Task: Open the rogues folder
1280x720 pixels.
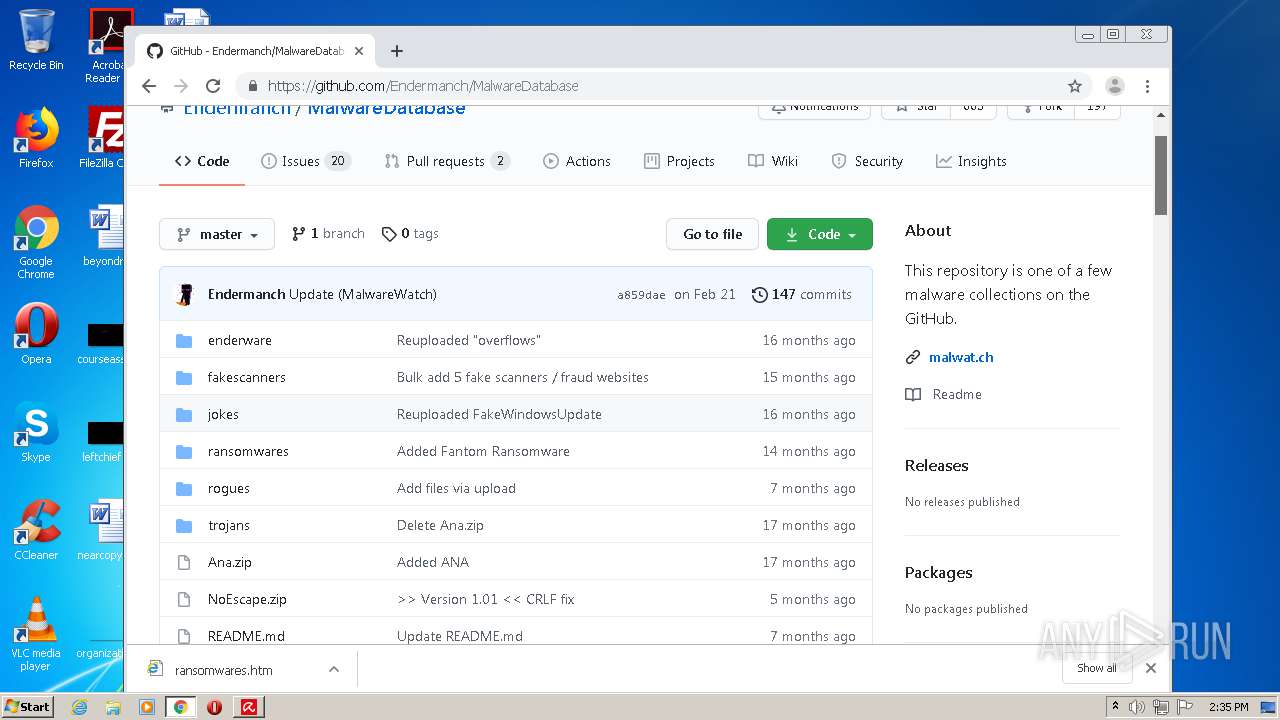Action: click(x=229, y=488)
